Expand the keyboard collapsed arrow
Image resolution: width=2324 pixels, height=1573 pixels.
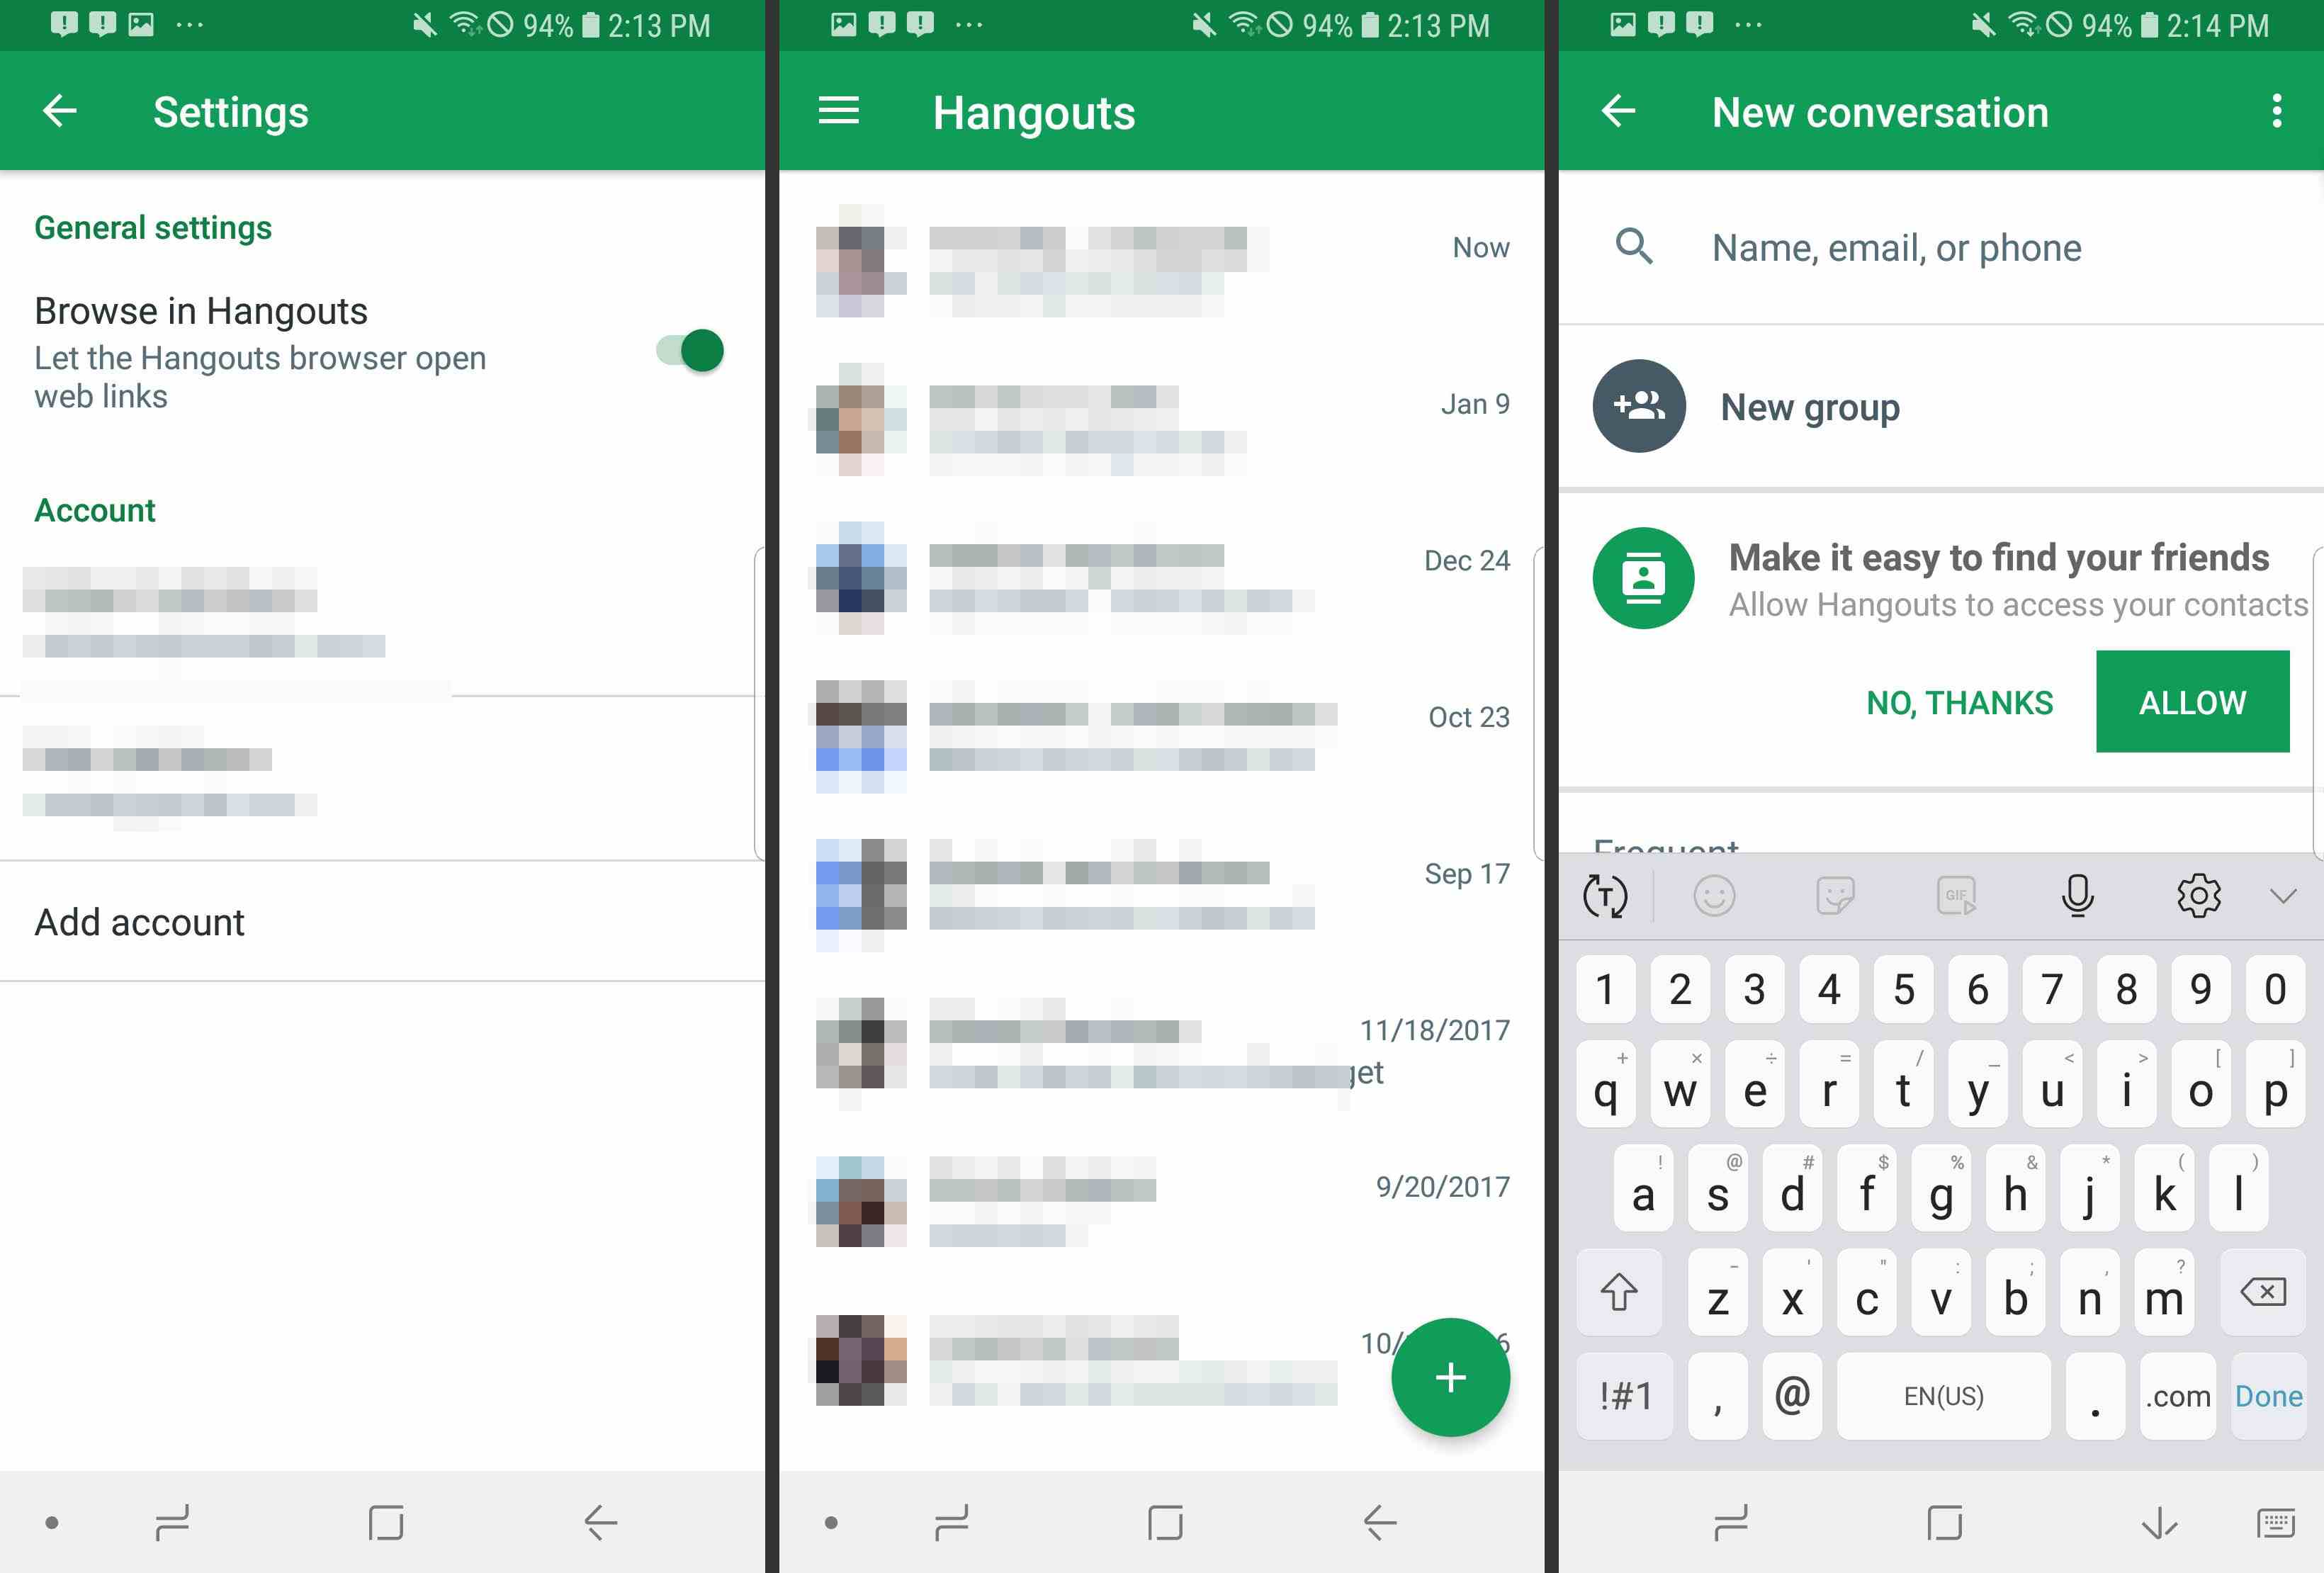pyautogui.click(x=2285, y=896)
